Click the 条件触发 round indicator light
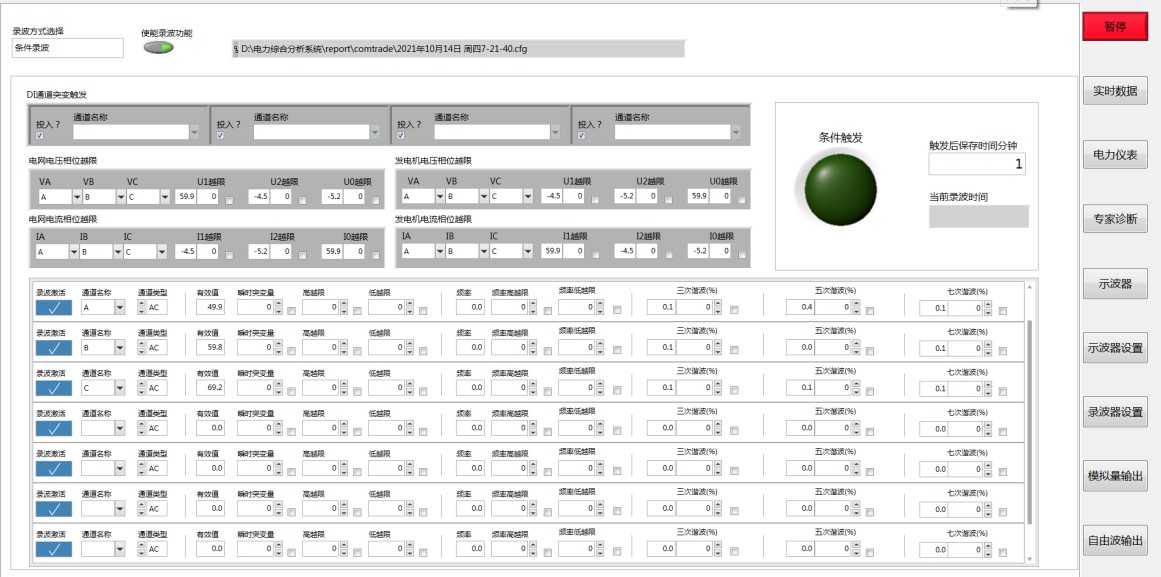The image size is (1161, 577). [x=840, y=190]
